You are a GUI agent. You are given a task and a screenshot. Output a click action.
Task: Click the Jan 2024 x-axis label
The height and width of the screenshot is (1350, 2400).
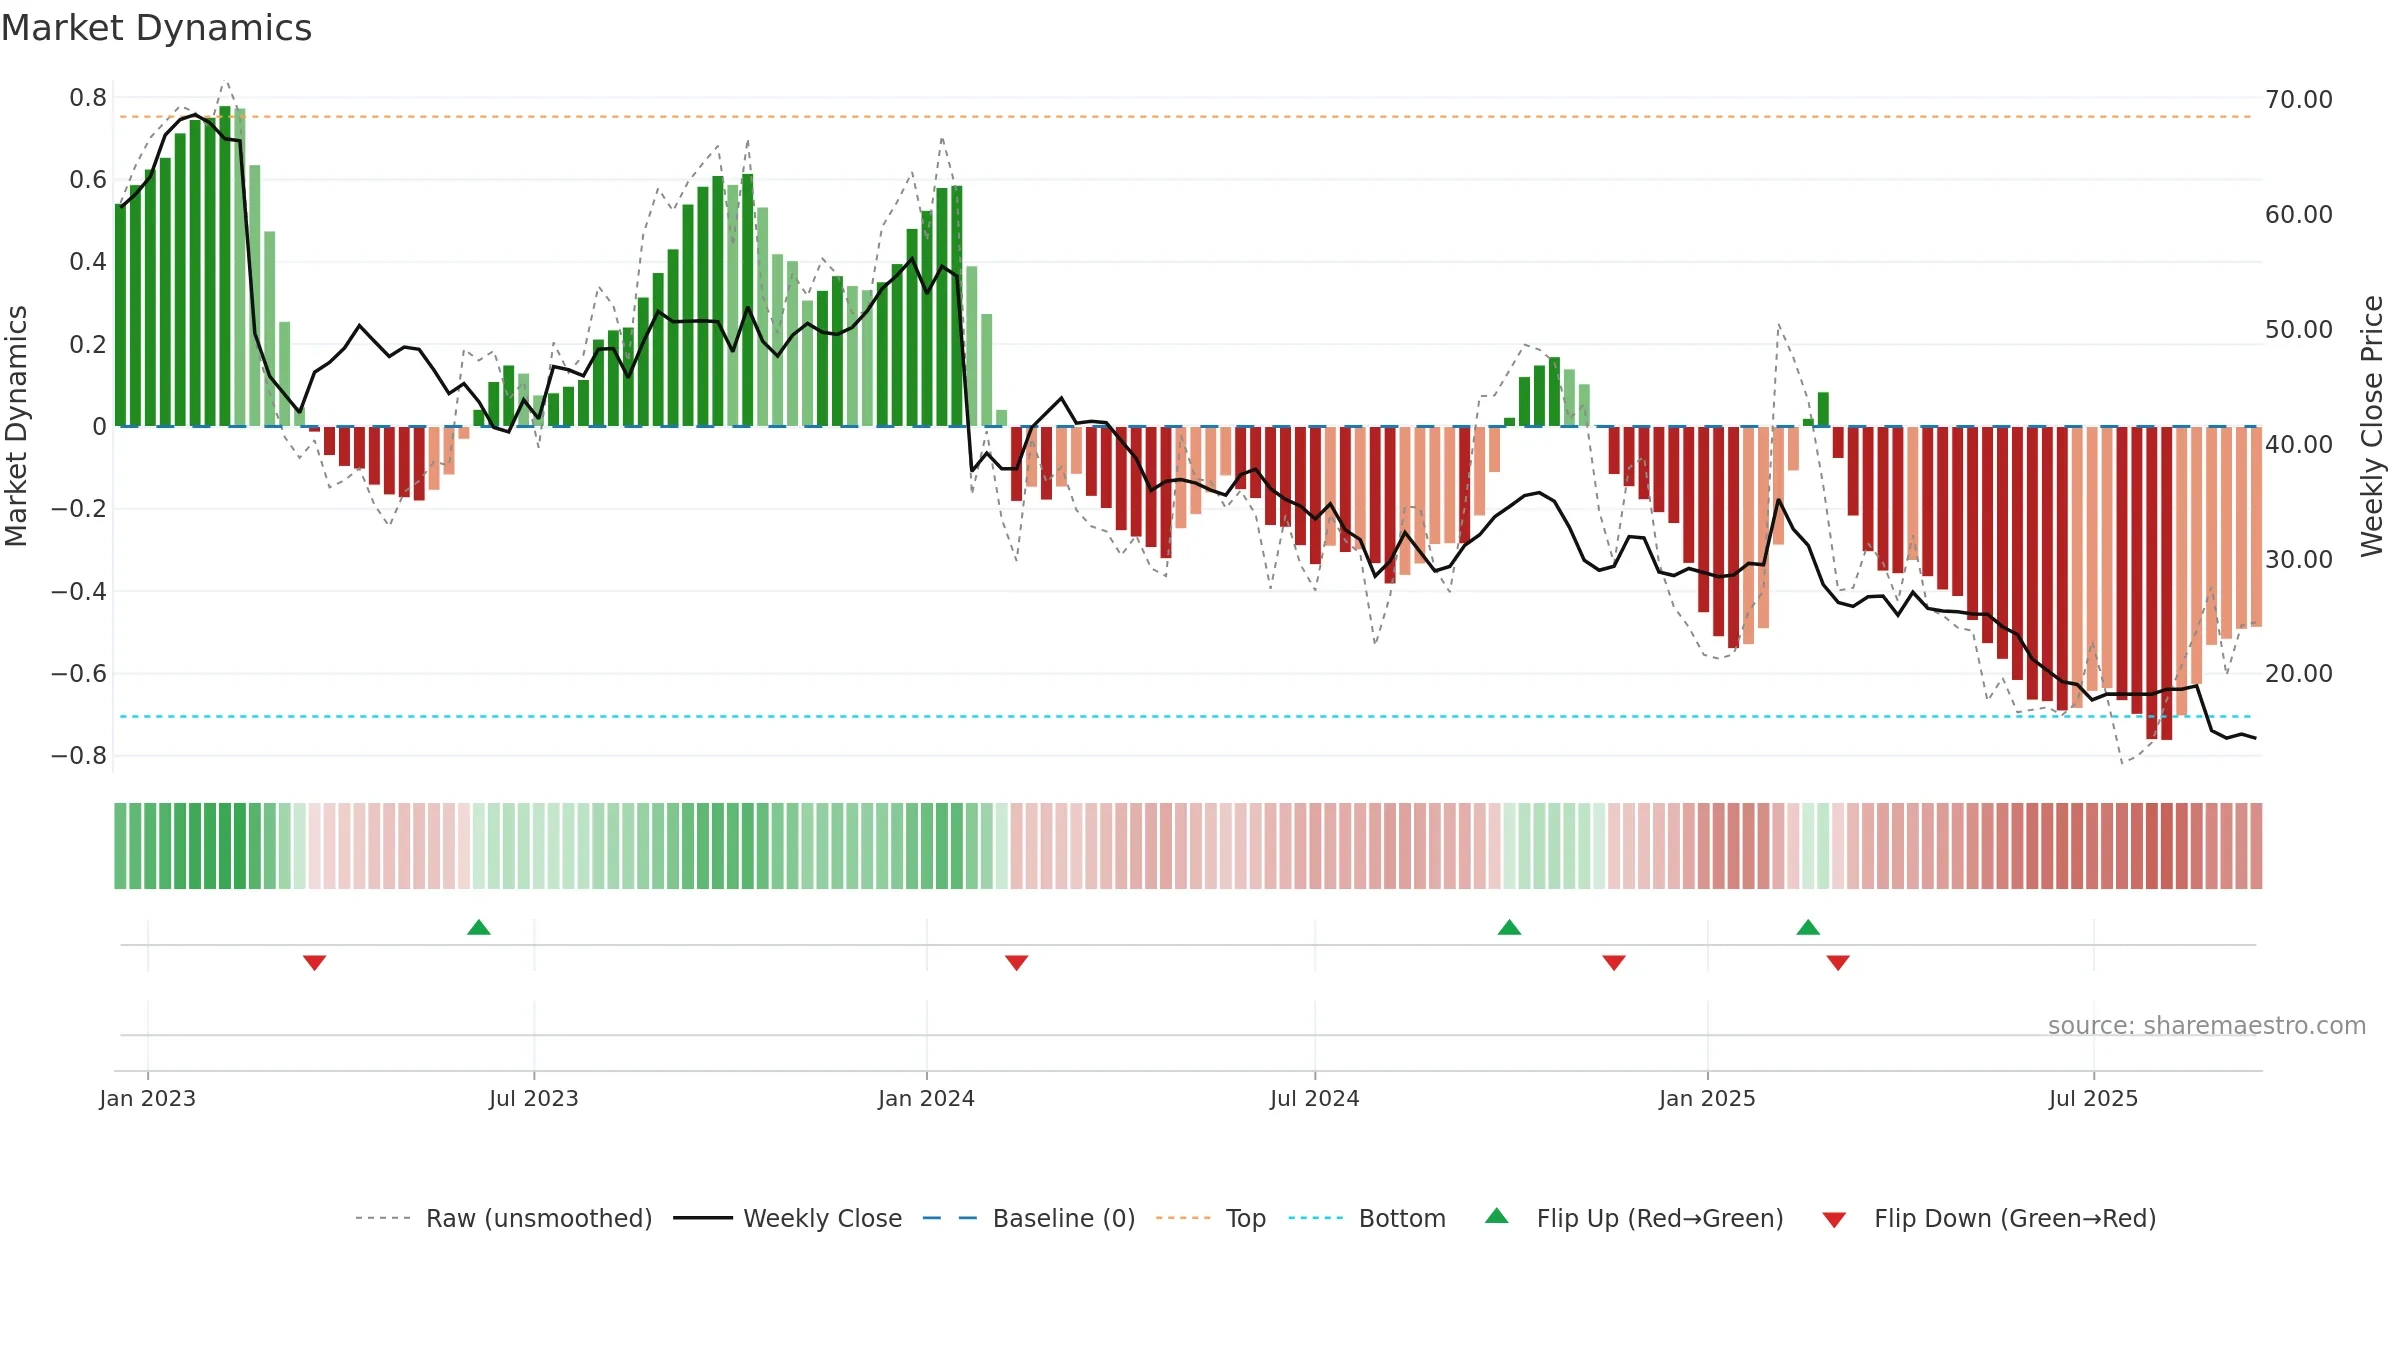[927, 1098]
